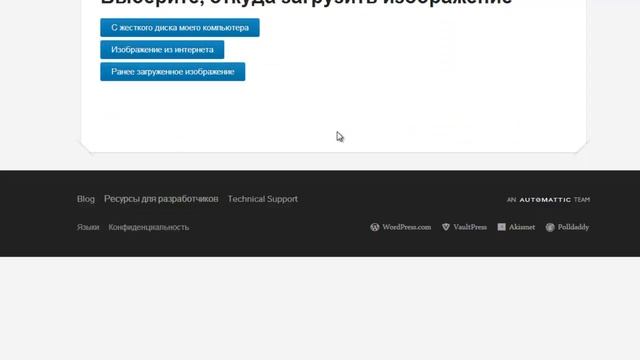Open the WordPress.com text link

coord(407,227)
